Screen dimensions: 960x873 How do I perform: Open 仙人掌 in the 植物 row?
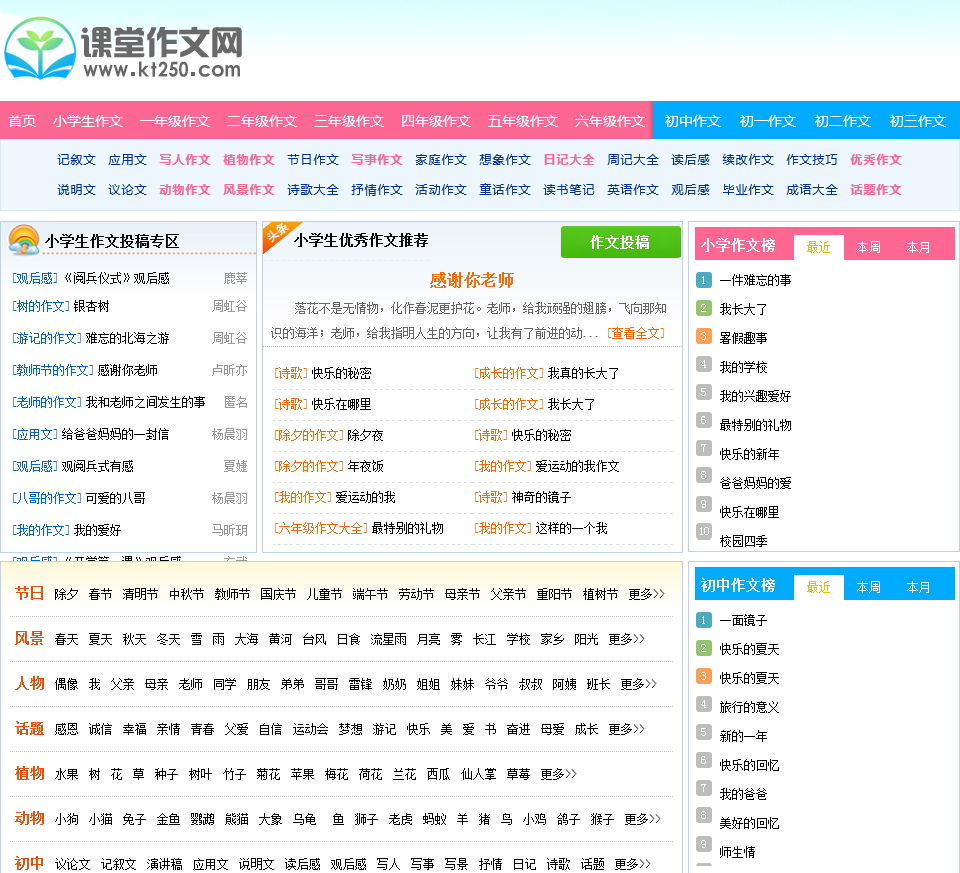click(x=478, y=774)
